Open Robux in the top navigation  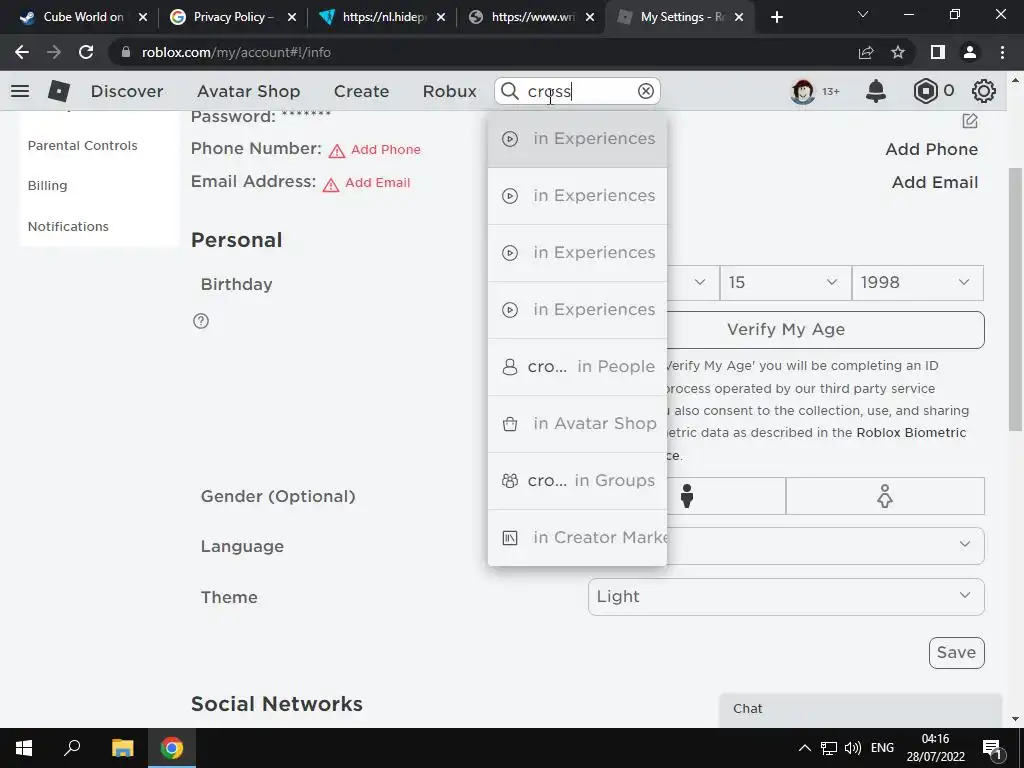click(449, 91)
